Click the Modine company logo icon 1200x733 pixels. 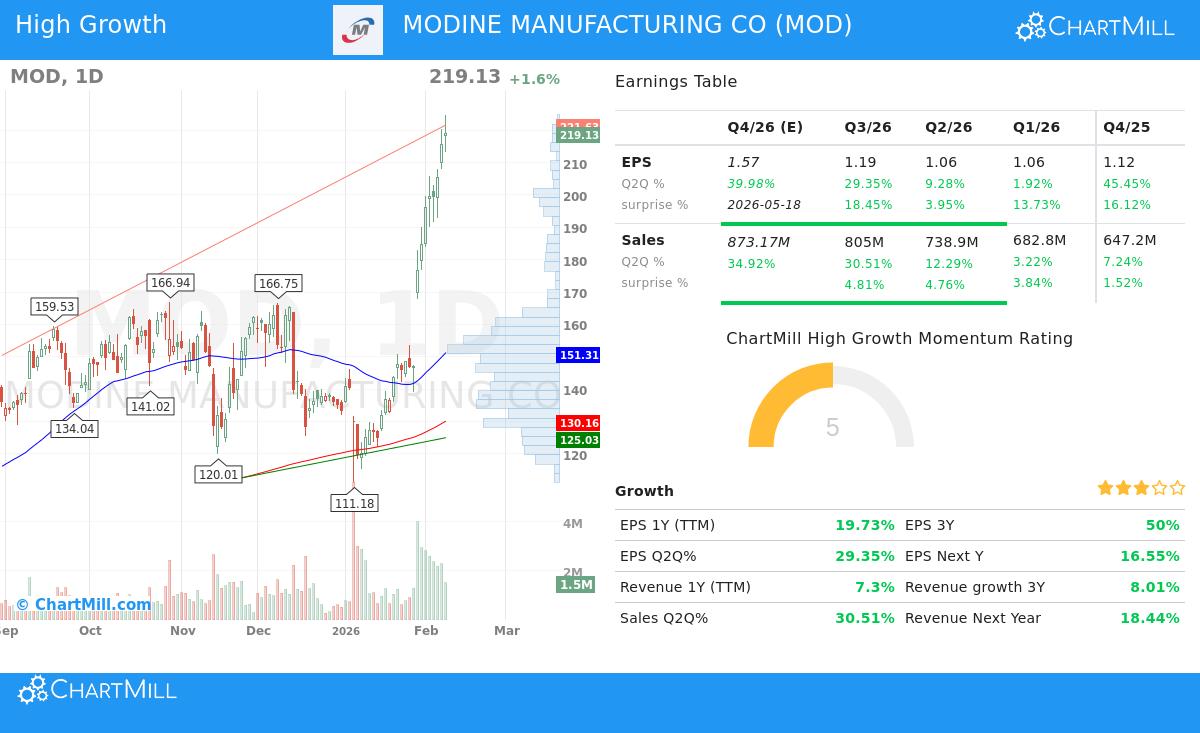(x=357, y=29)
